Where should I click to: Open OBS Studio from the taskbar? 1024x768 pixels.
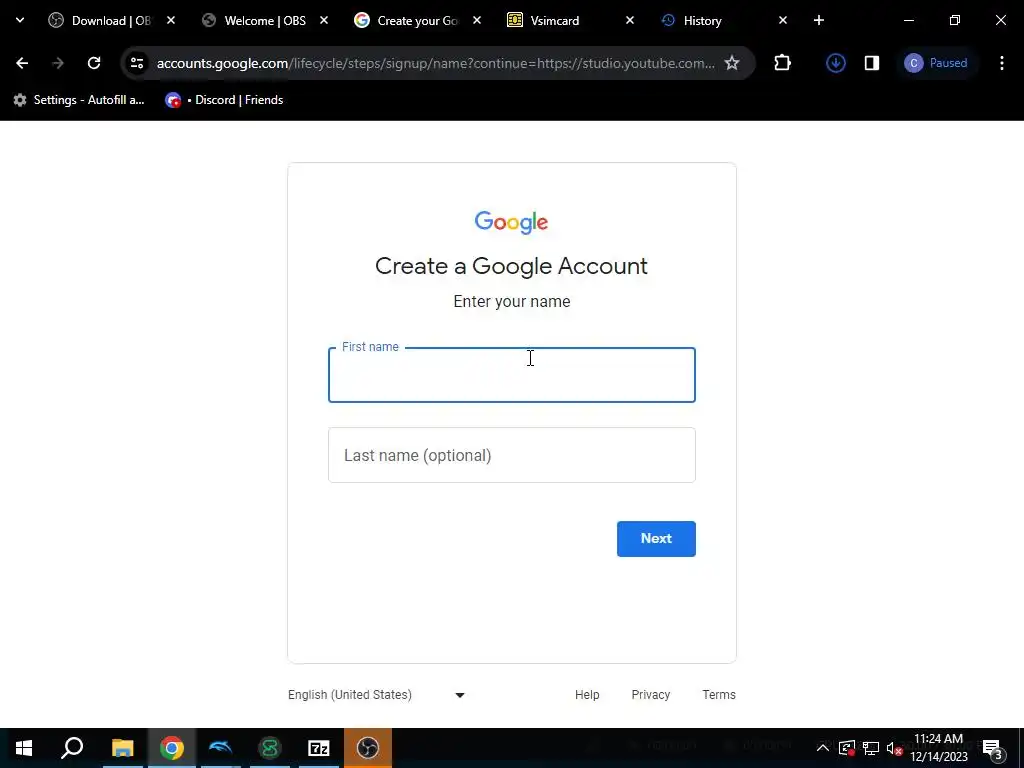pos(368,748)
